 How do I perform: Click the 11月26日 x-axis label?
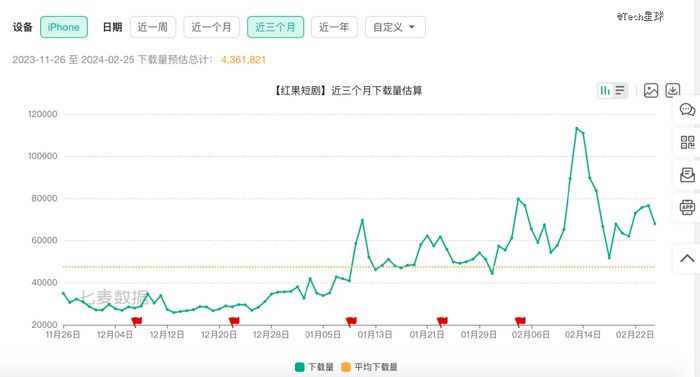click(x=63, y=335)
